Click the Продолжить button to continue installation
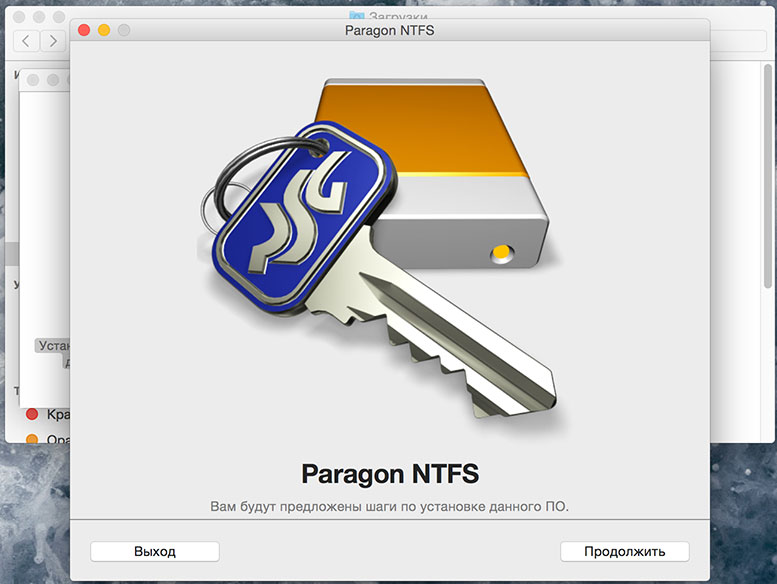Image resolution: width=777 pixels, height=584 pixels. pyautogui.click(x=624, y=551)
